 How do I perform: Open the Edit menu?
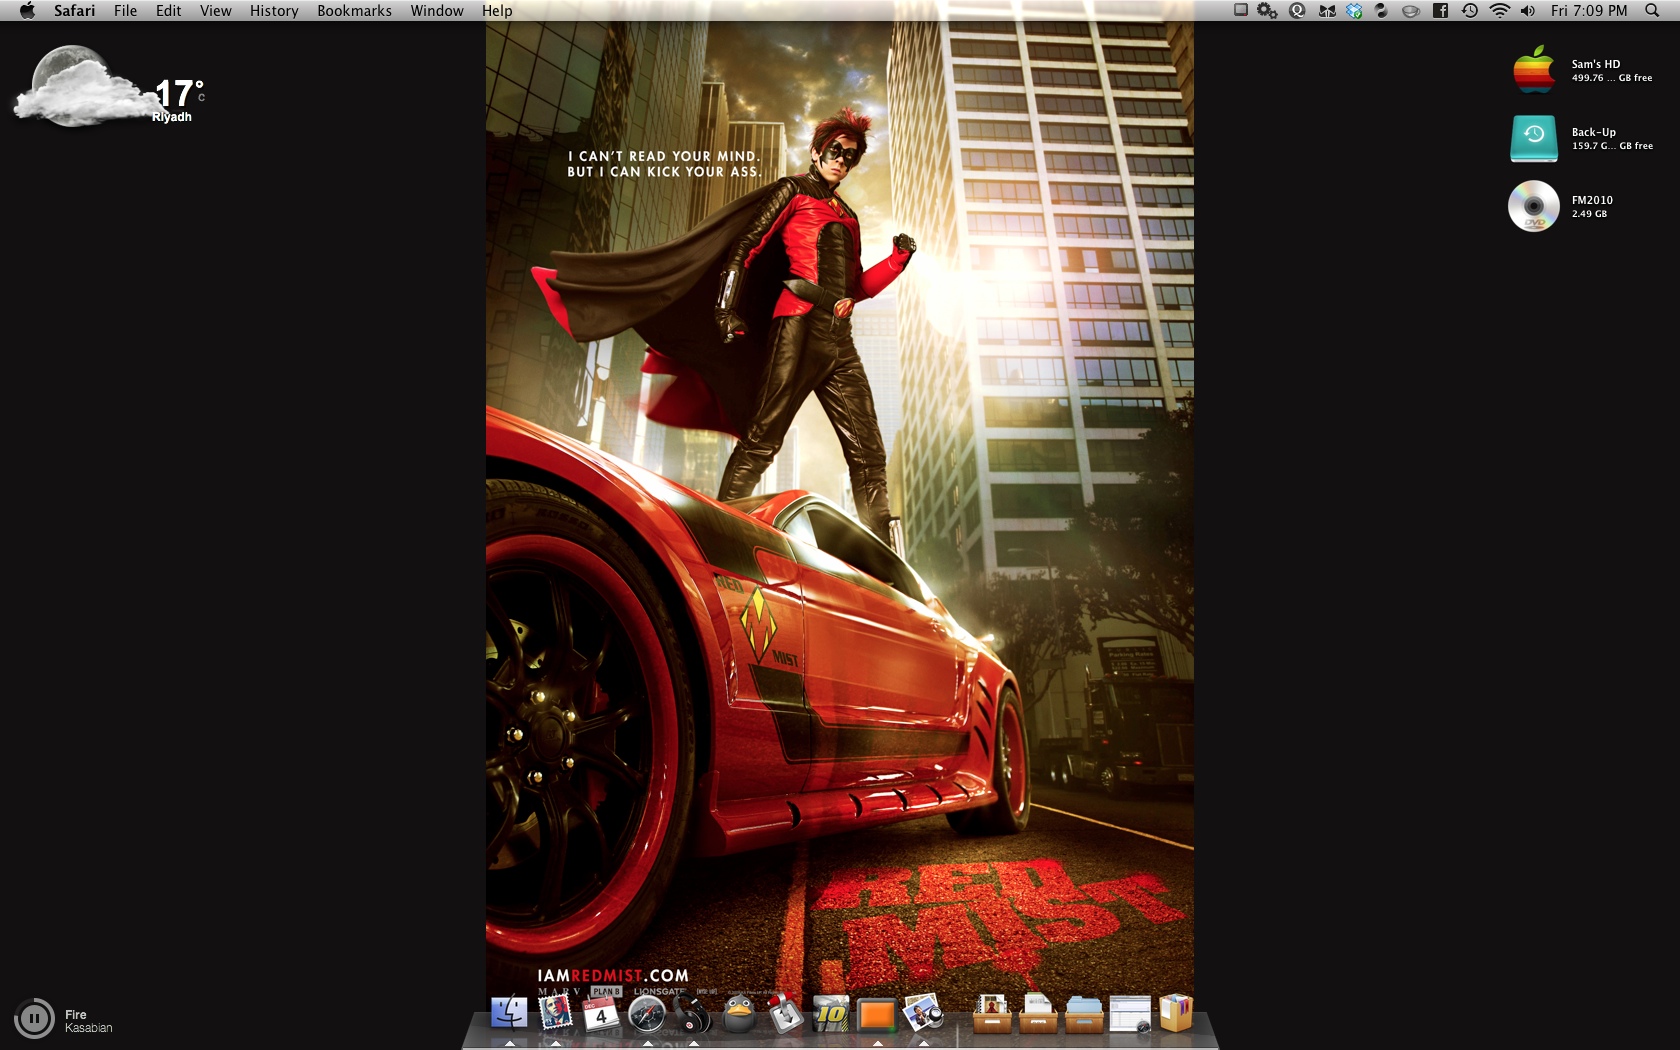(x=168, y=11)
